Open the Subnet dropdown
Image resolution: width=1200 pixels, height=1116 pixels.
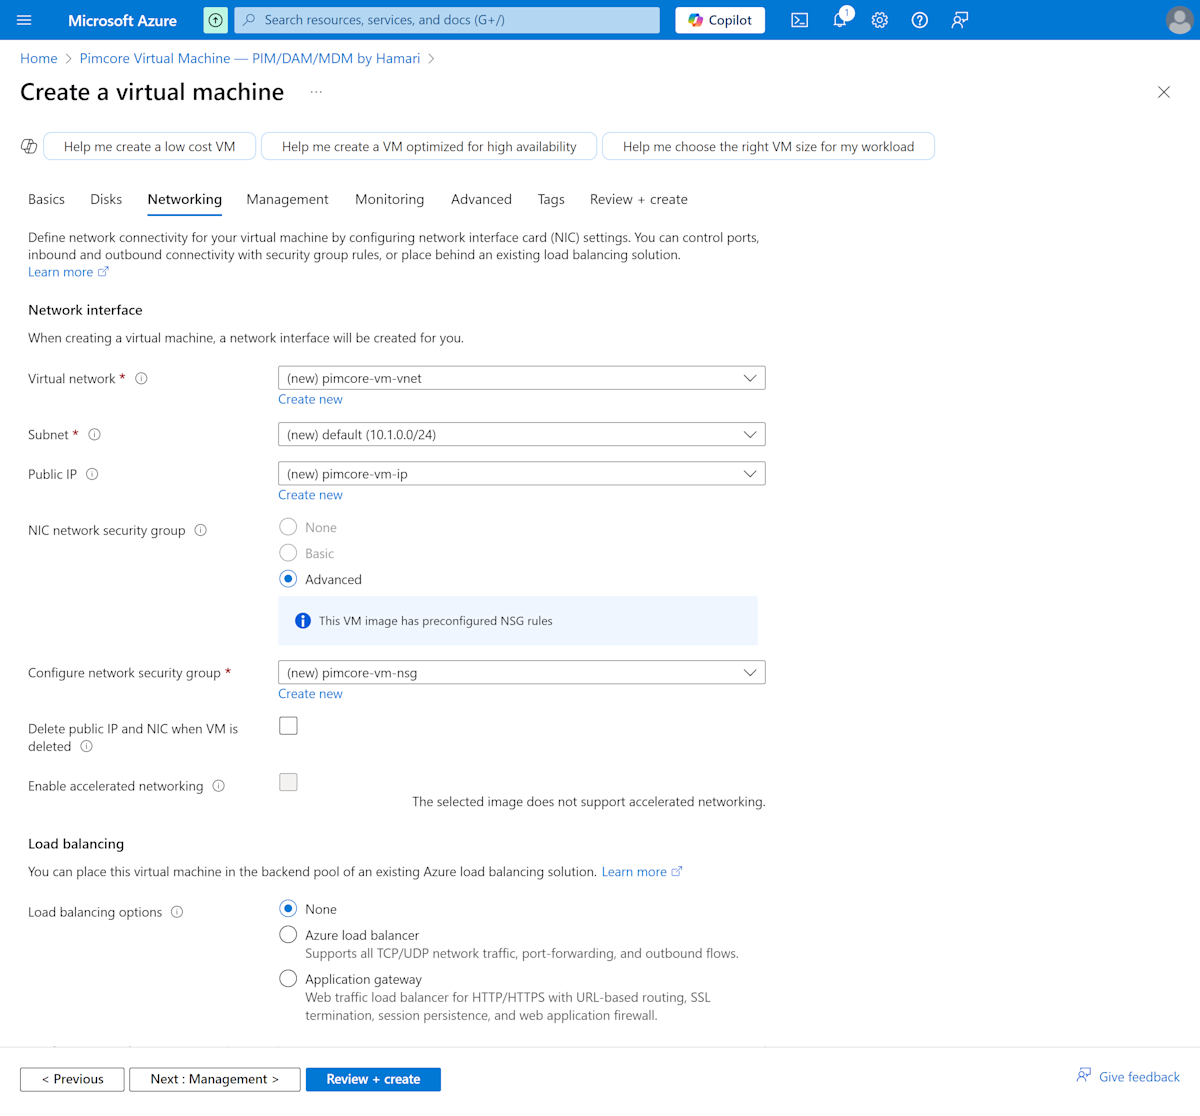pos(522,435)
